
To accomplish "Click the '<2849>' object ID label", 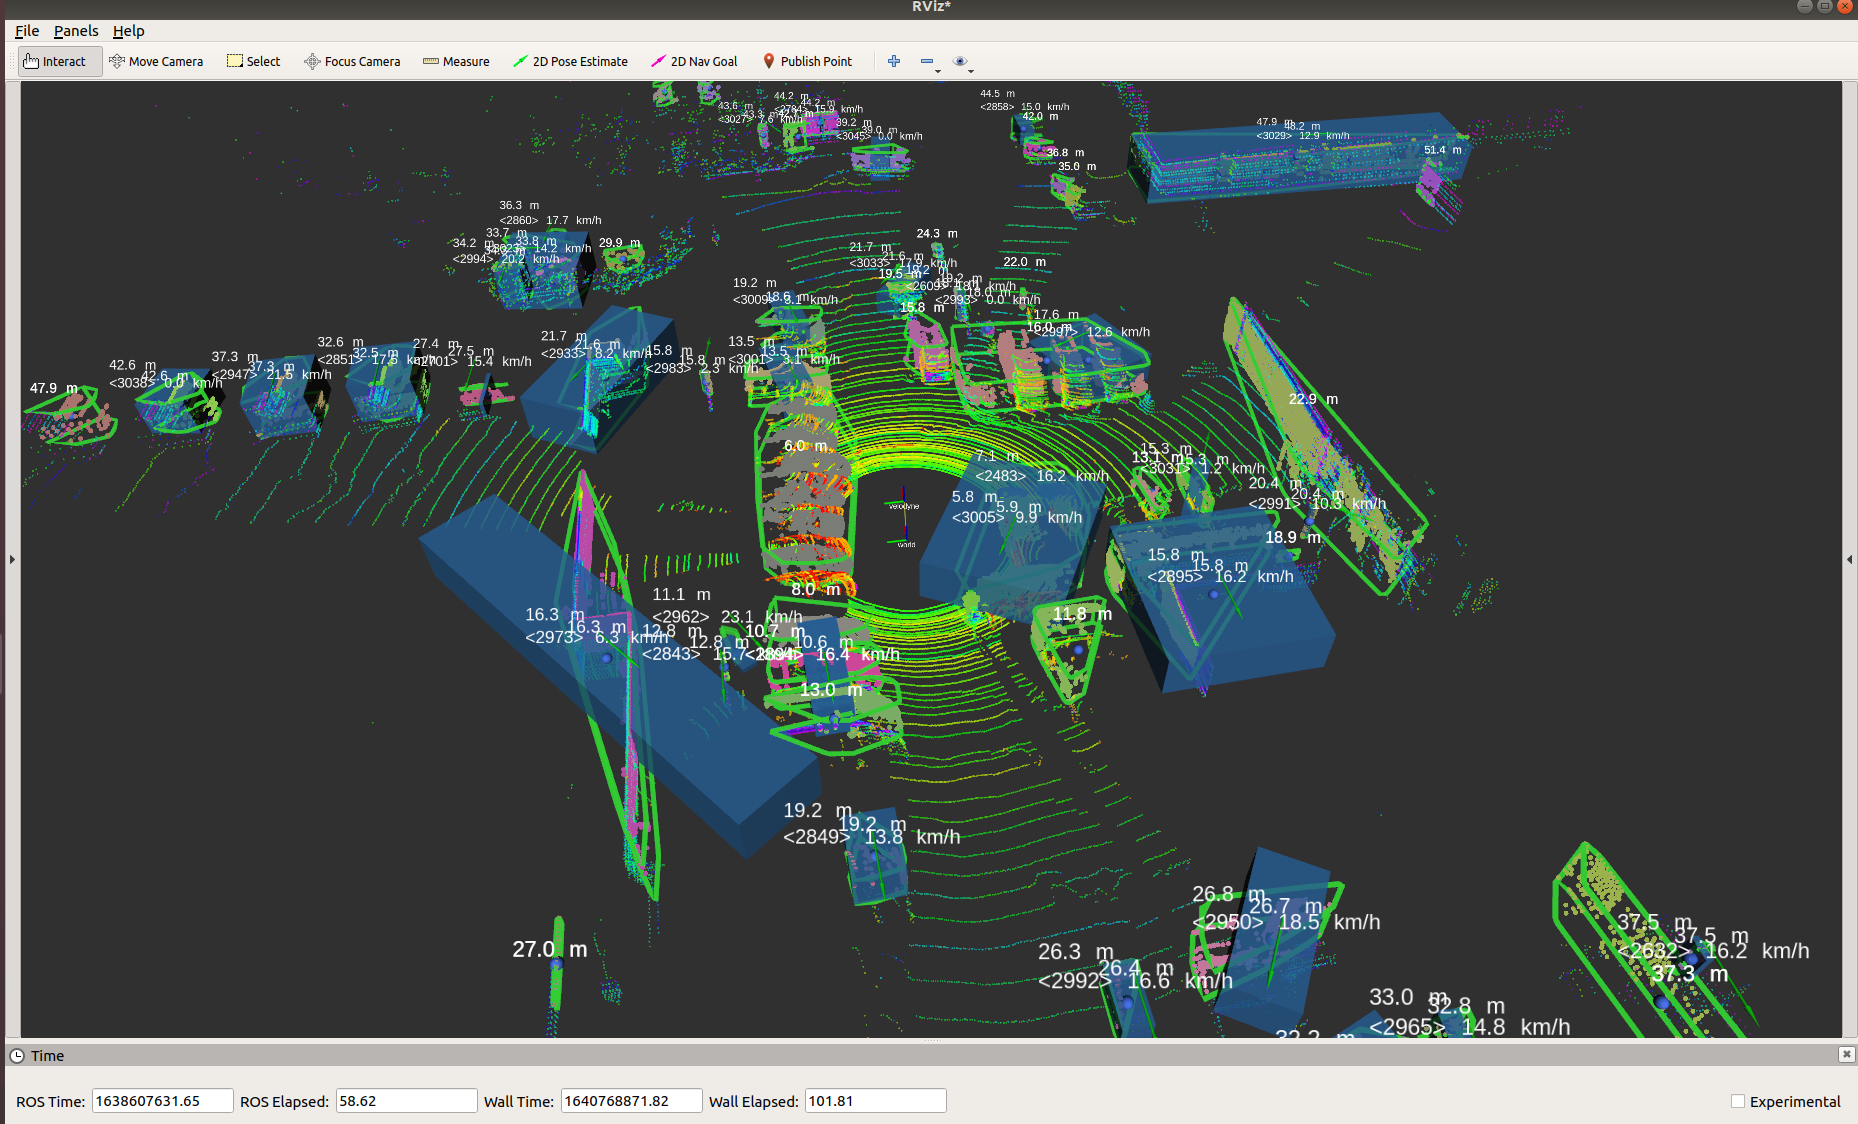I will tap(816, 836).
